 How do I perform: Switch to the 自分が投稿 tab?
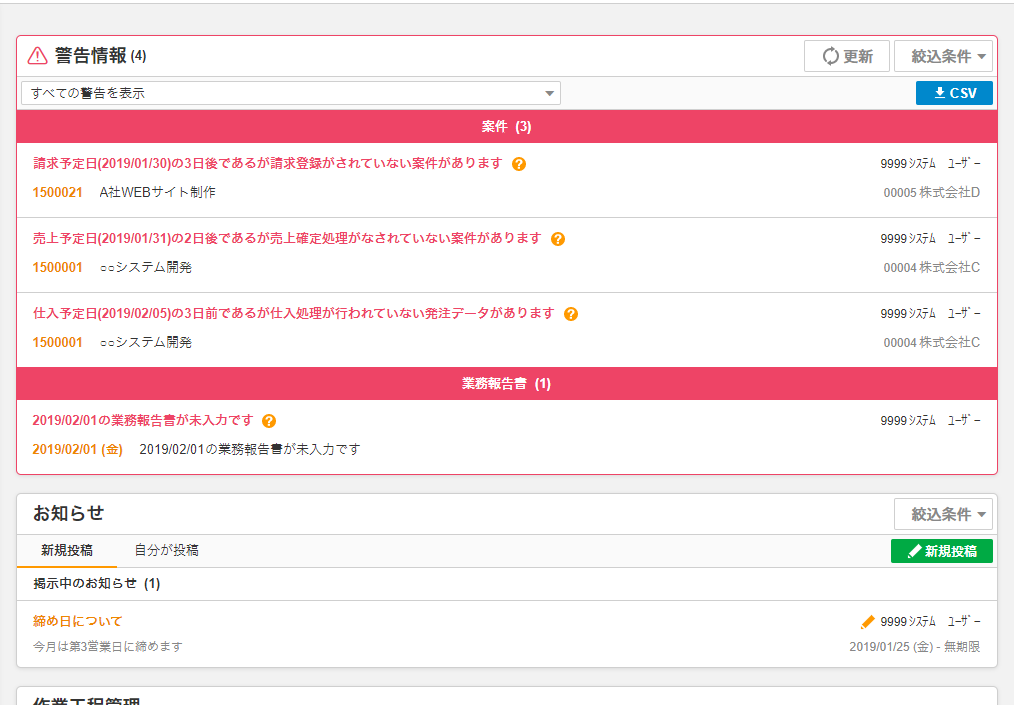click(x=166, y=550)
